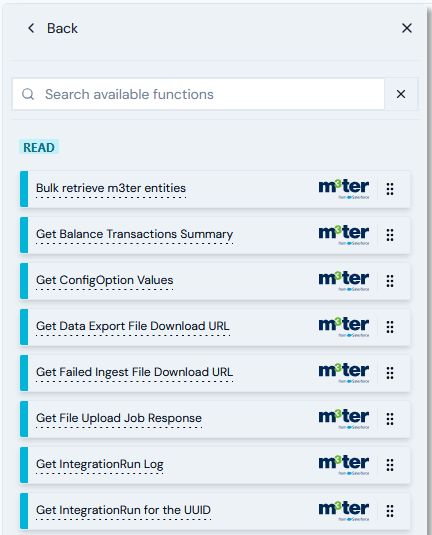
Task: Click the drag handle for Bulk retrieve m3ter entities
Action: coord(390,189)
